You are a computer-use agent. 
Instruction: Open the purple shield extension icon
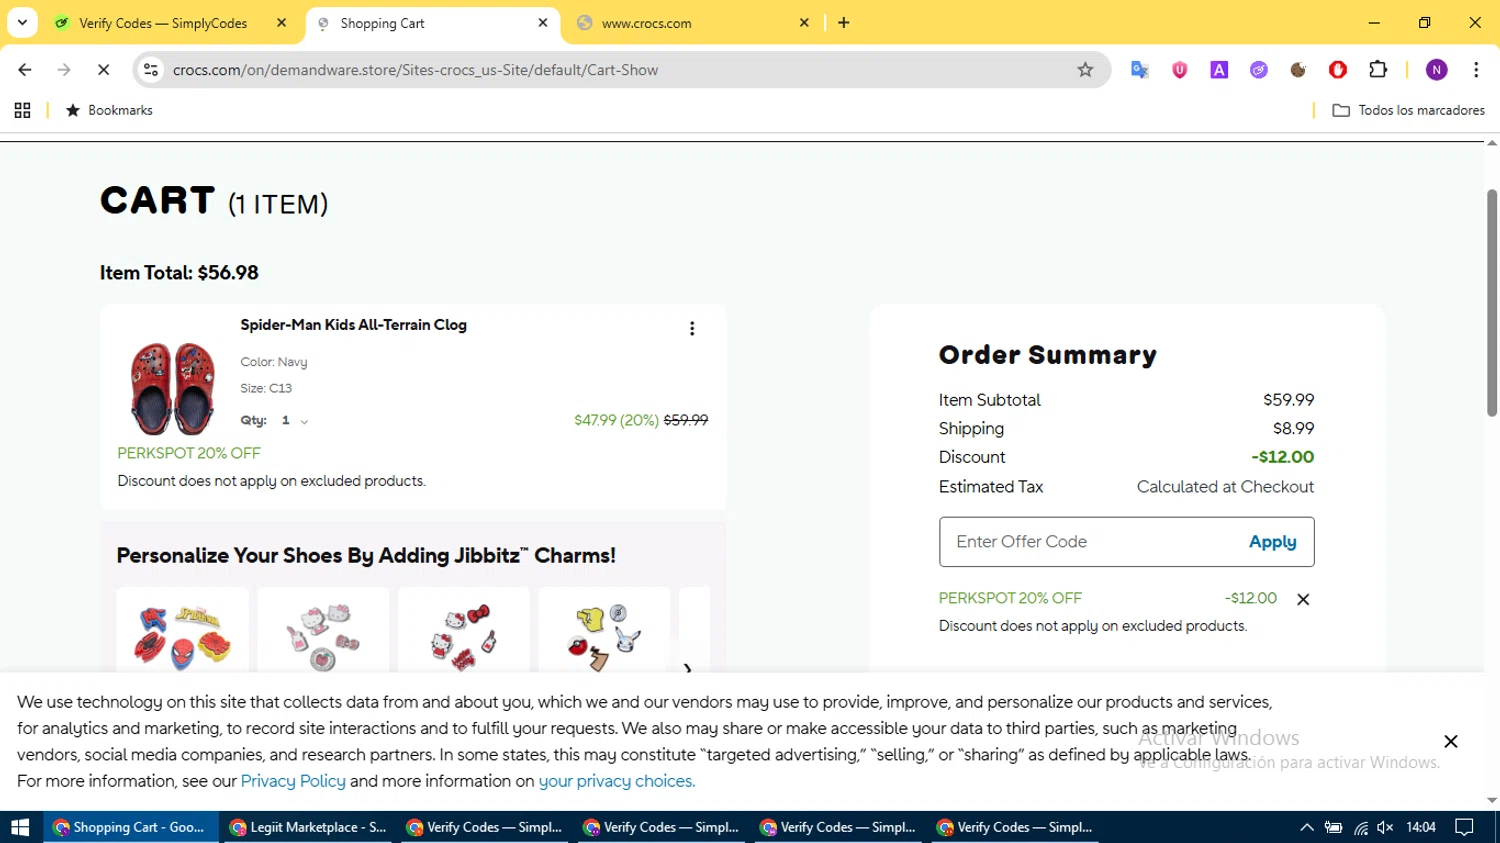[1180, 70]
